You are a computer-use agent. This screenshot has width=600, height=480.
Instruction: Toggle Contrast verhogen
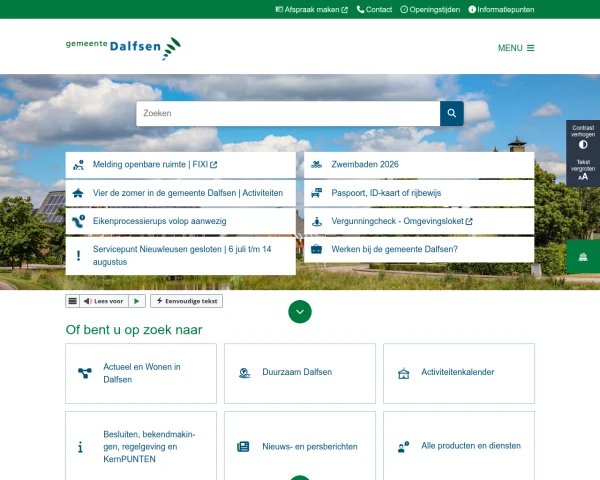point(583,137)
